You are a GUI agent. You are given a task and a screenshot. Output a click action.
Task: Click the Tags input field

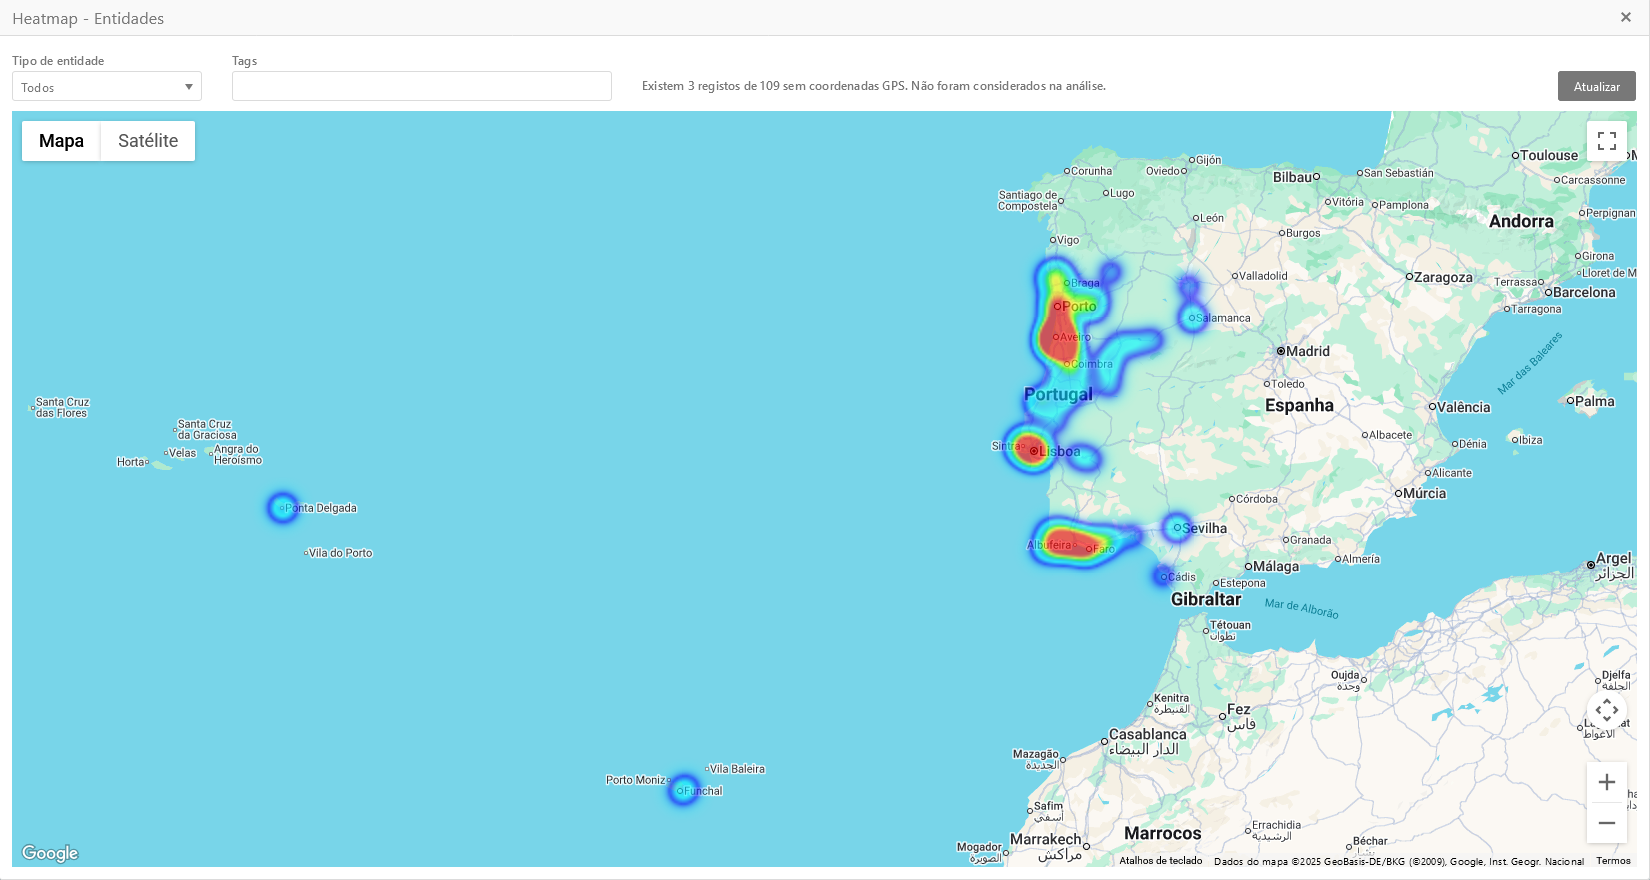(421, 86)
